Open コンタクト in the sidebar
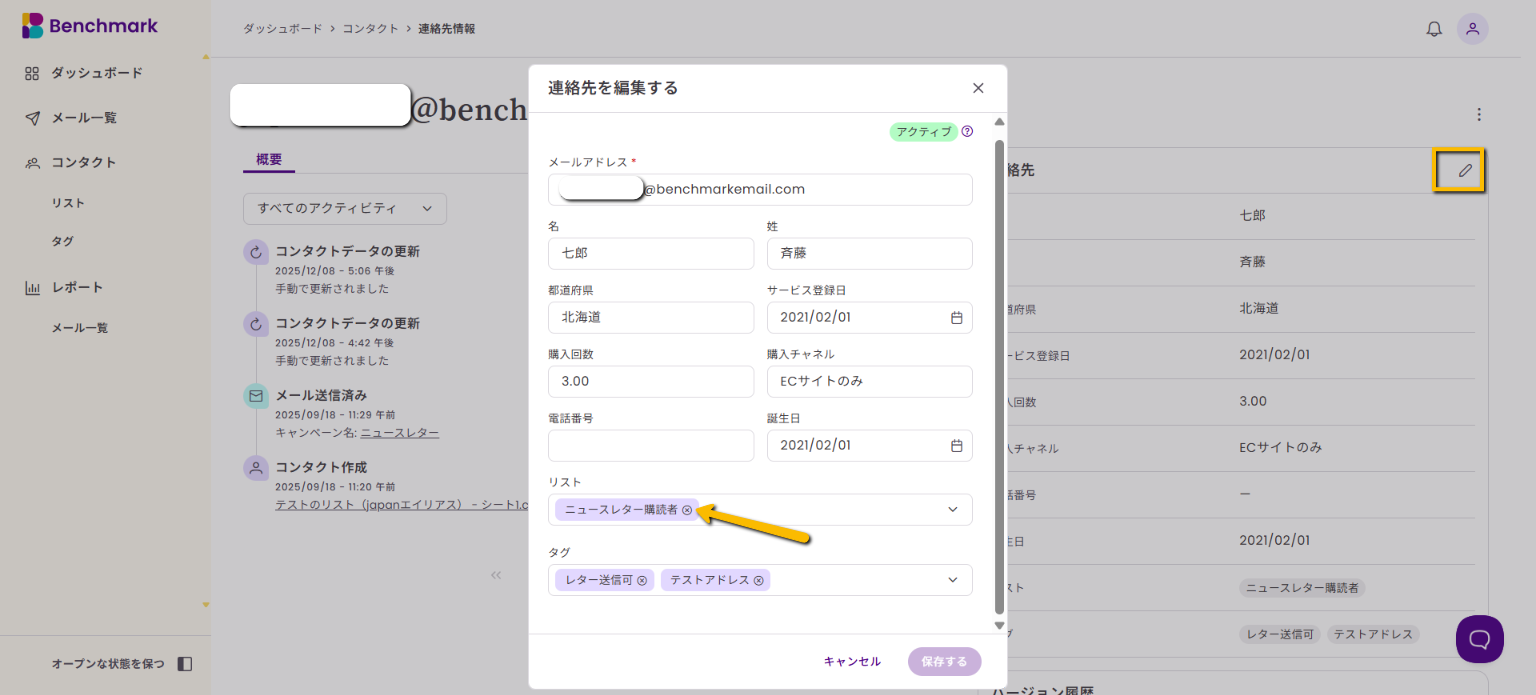Viewport: 1536px width, 695px height. click(x=84, y=163)
